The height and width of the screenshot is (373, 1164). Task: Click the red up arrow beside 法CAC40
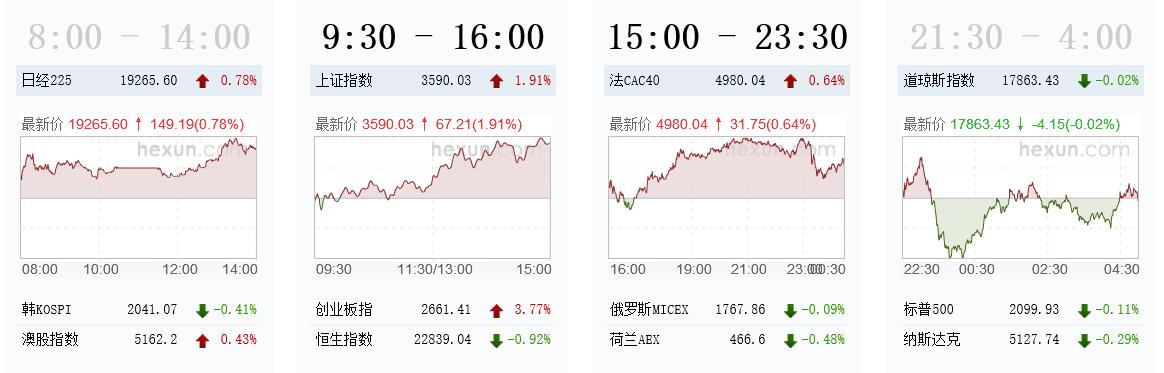point(790,81)
